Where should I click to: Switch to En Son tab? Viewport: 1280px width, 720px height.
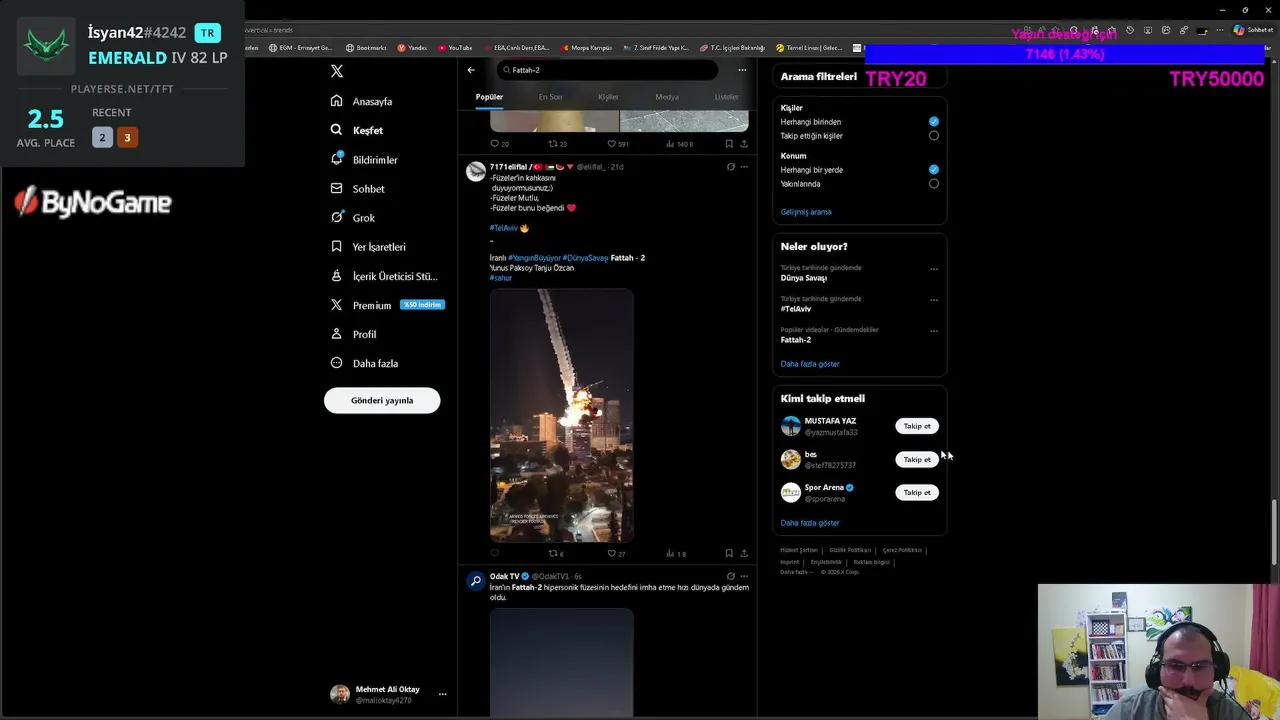(550, 97)
